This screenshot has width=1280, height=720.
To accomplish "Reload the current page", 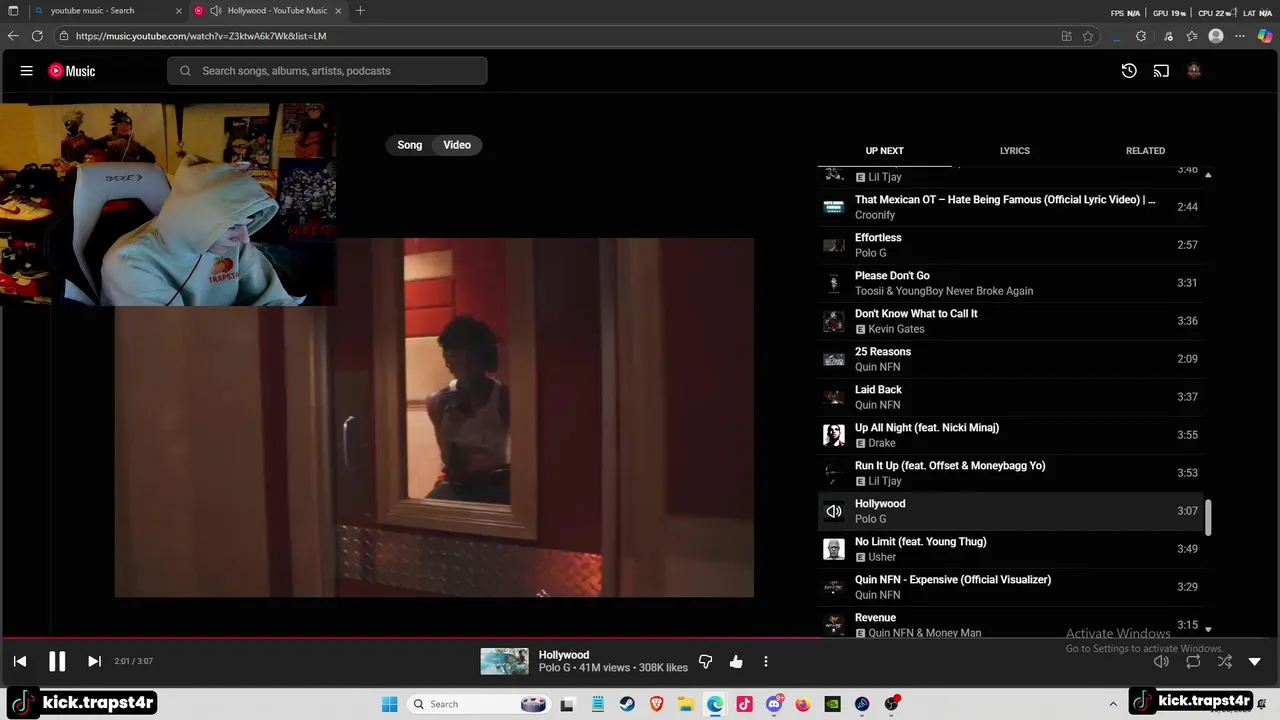I will 37,36.
